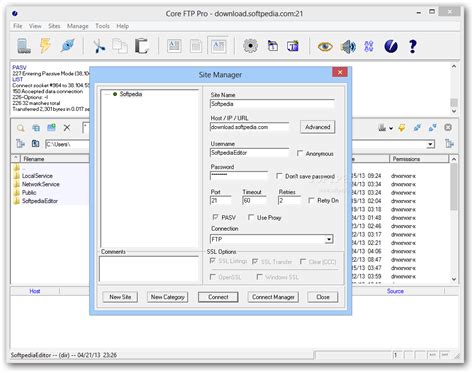Click the magnifier search icon in local pane

click(20, 128)
